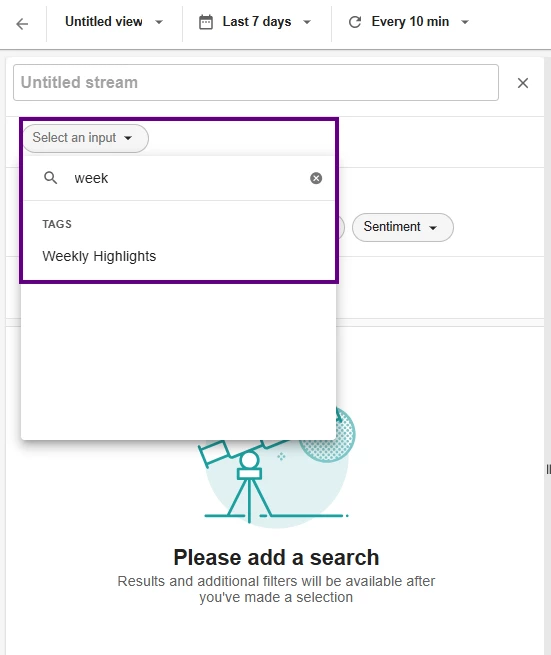Open the Every 10 min refresh dropdown
551x655 pixels.
(x=409, y=22)
